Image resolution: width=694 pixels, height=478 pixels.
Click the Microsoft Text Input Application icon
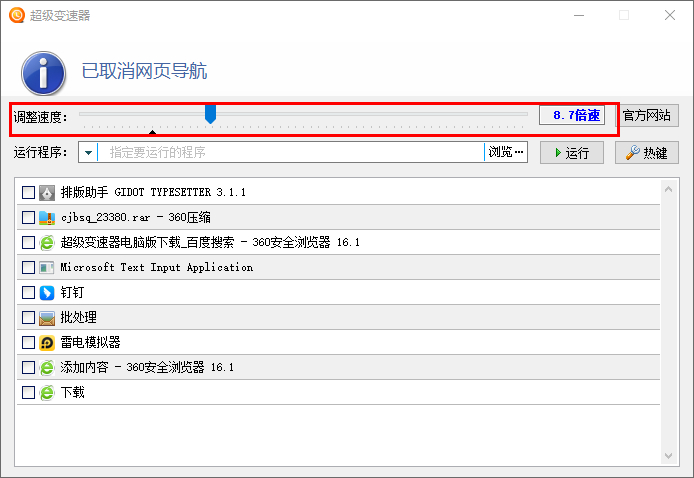point(47,267)
